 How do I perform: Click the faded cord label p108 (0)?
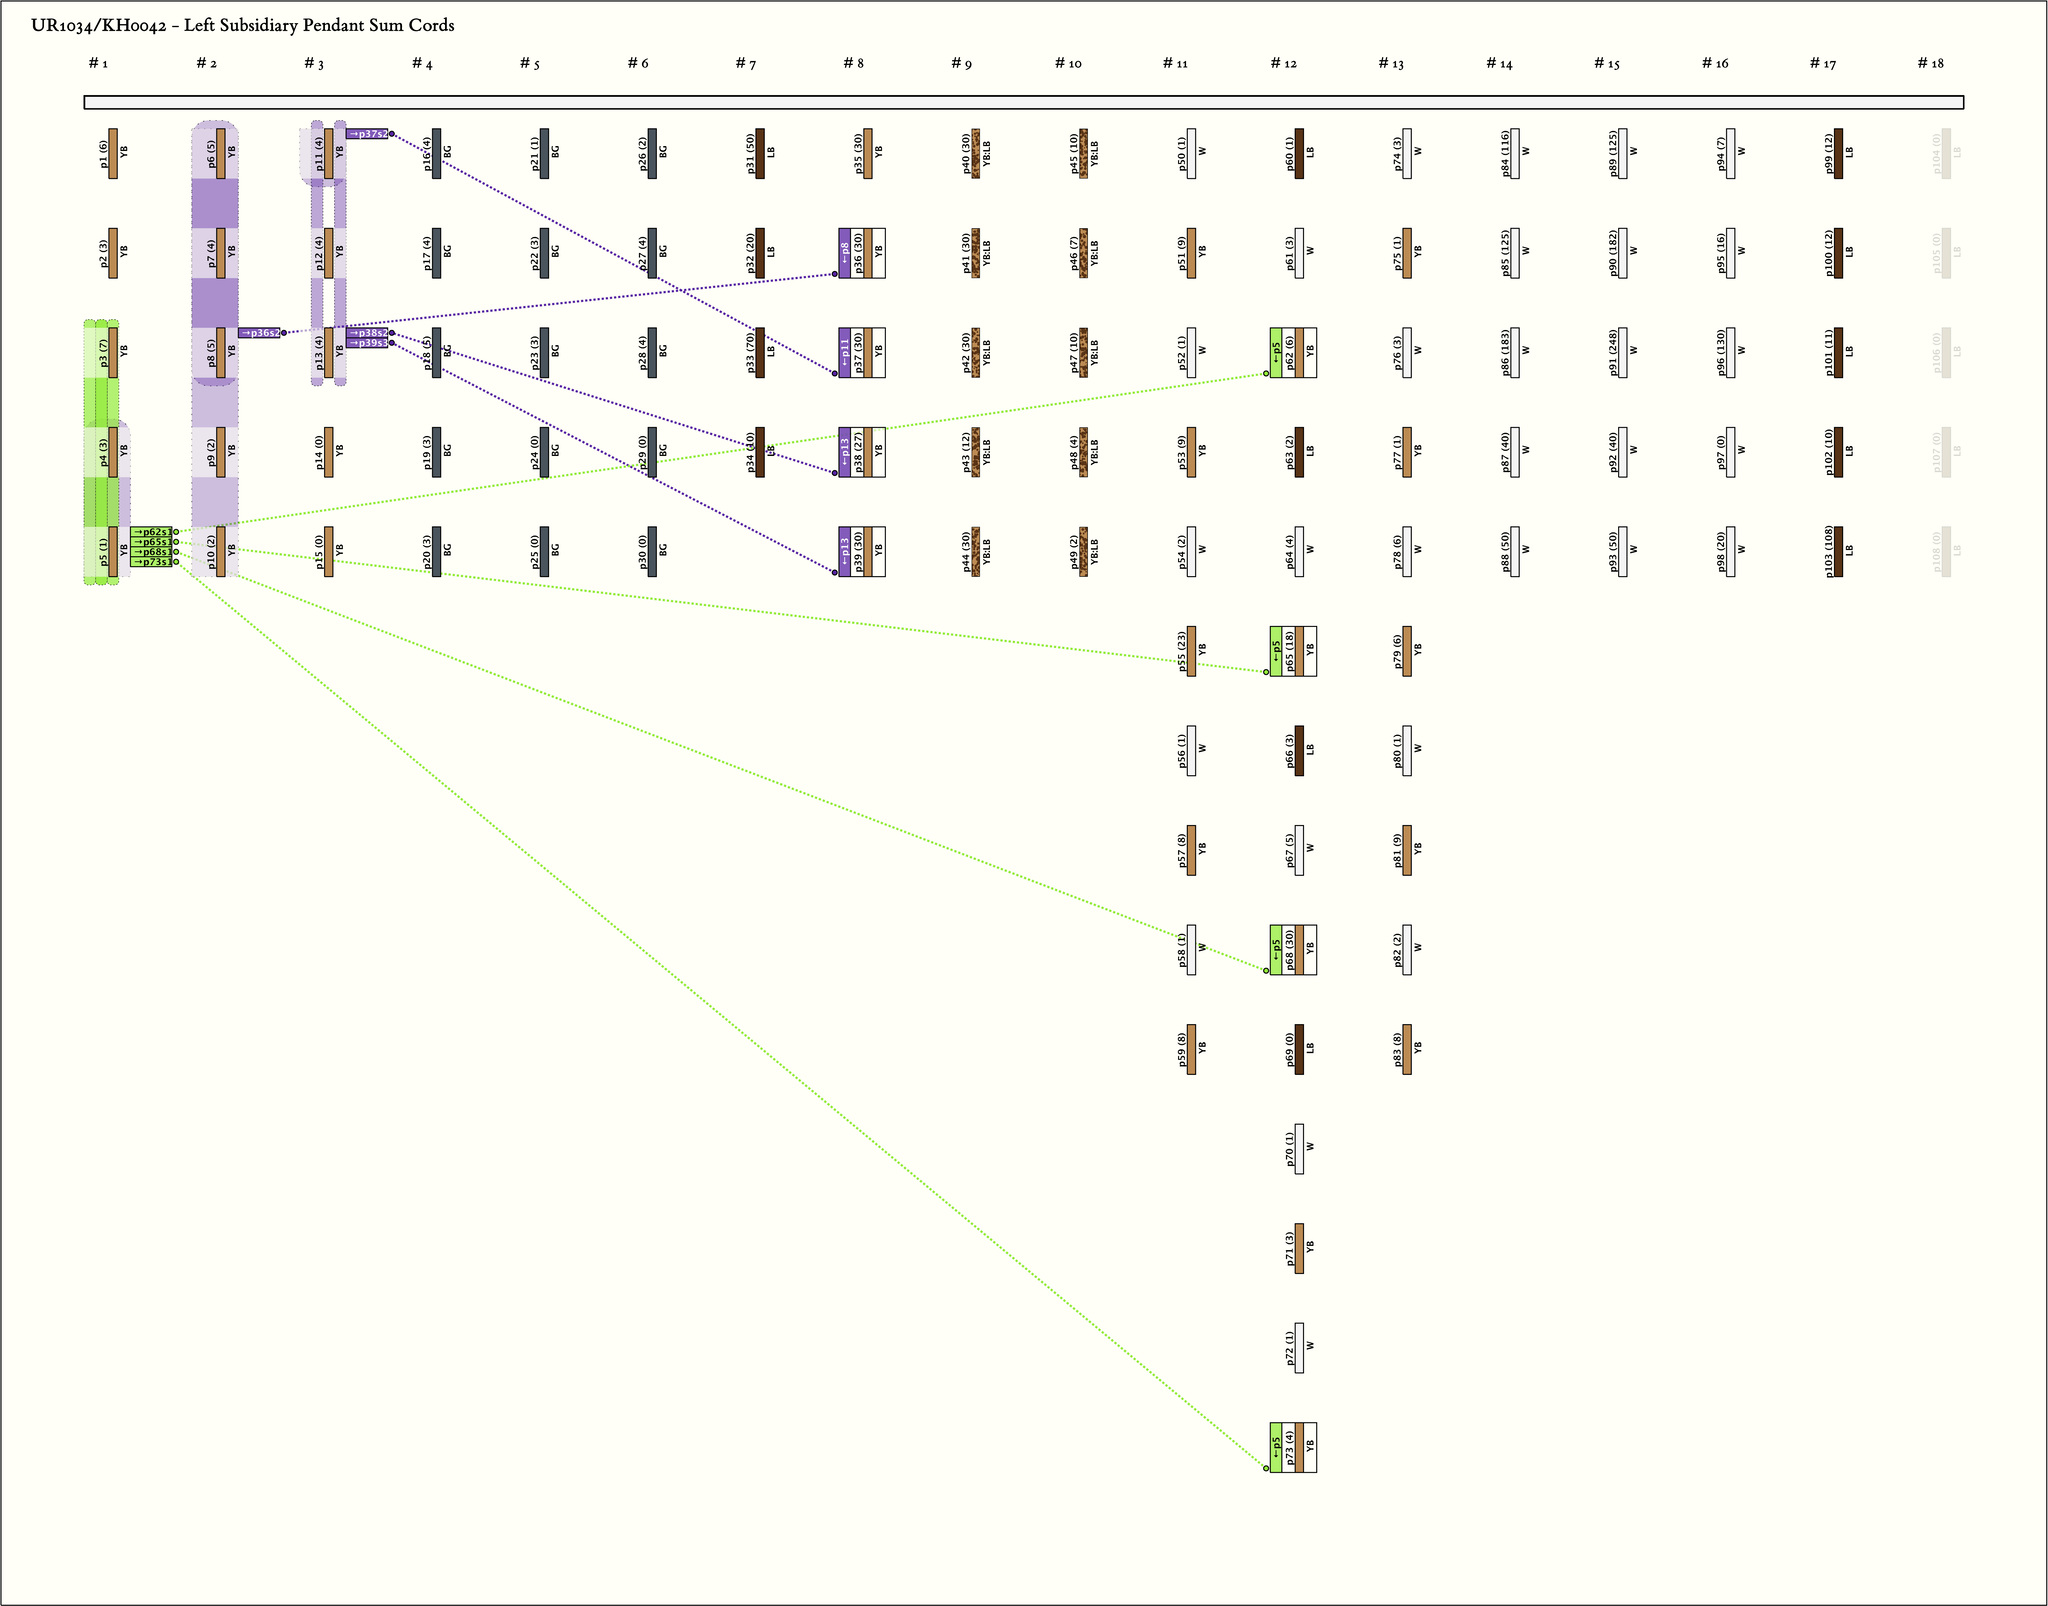tap(1937, 552)
